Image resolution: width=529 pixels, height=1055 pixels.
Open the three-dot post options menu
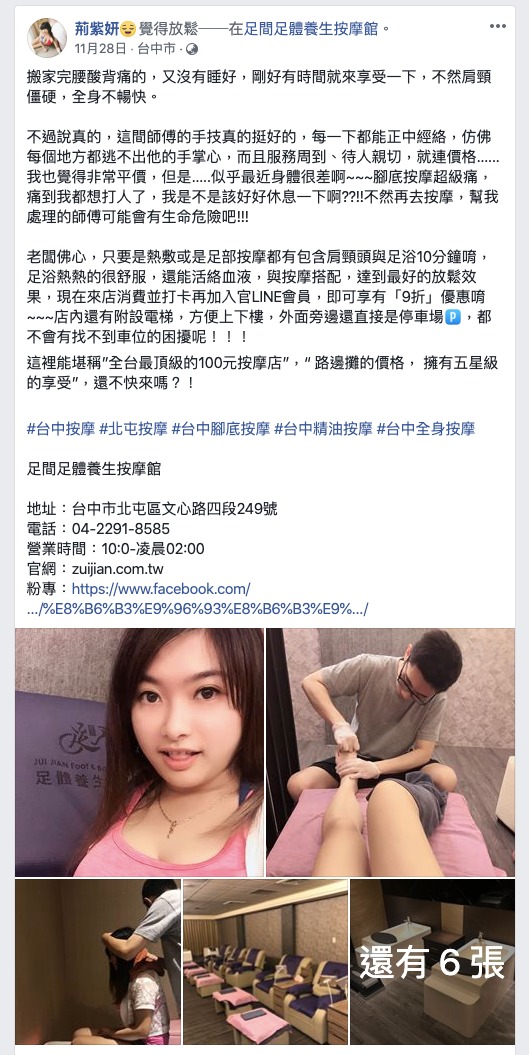[x=497, y=27]
